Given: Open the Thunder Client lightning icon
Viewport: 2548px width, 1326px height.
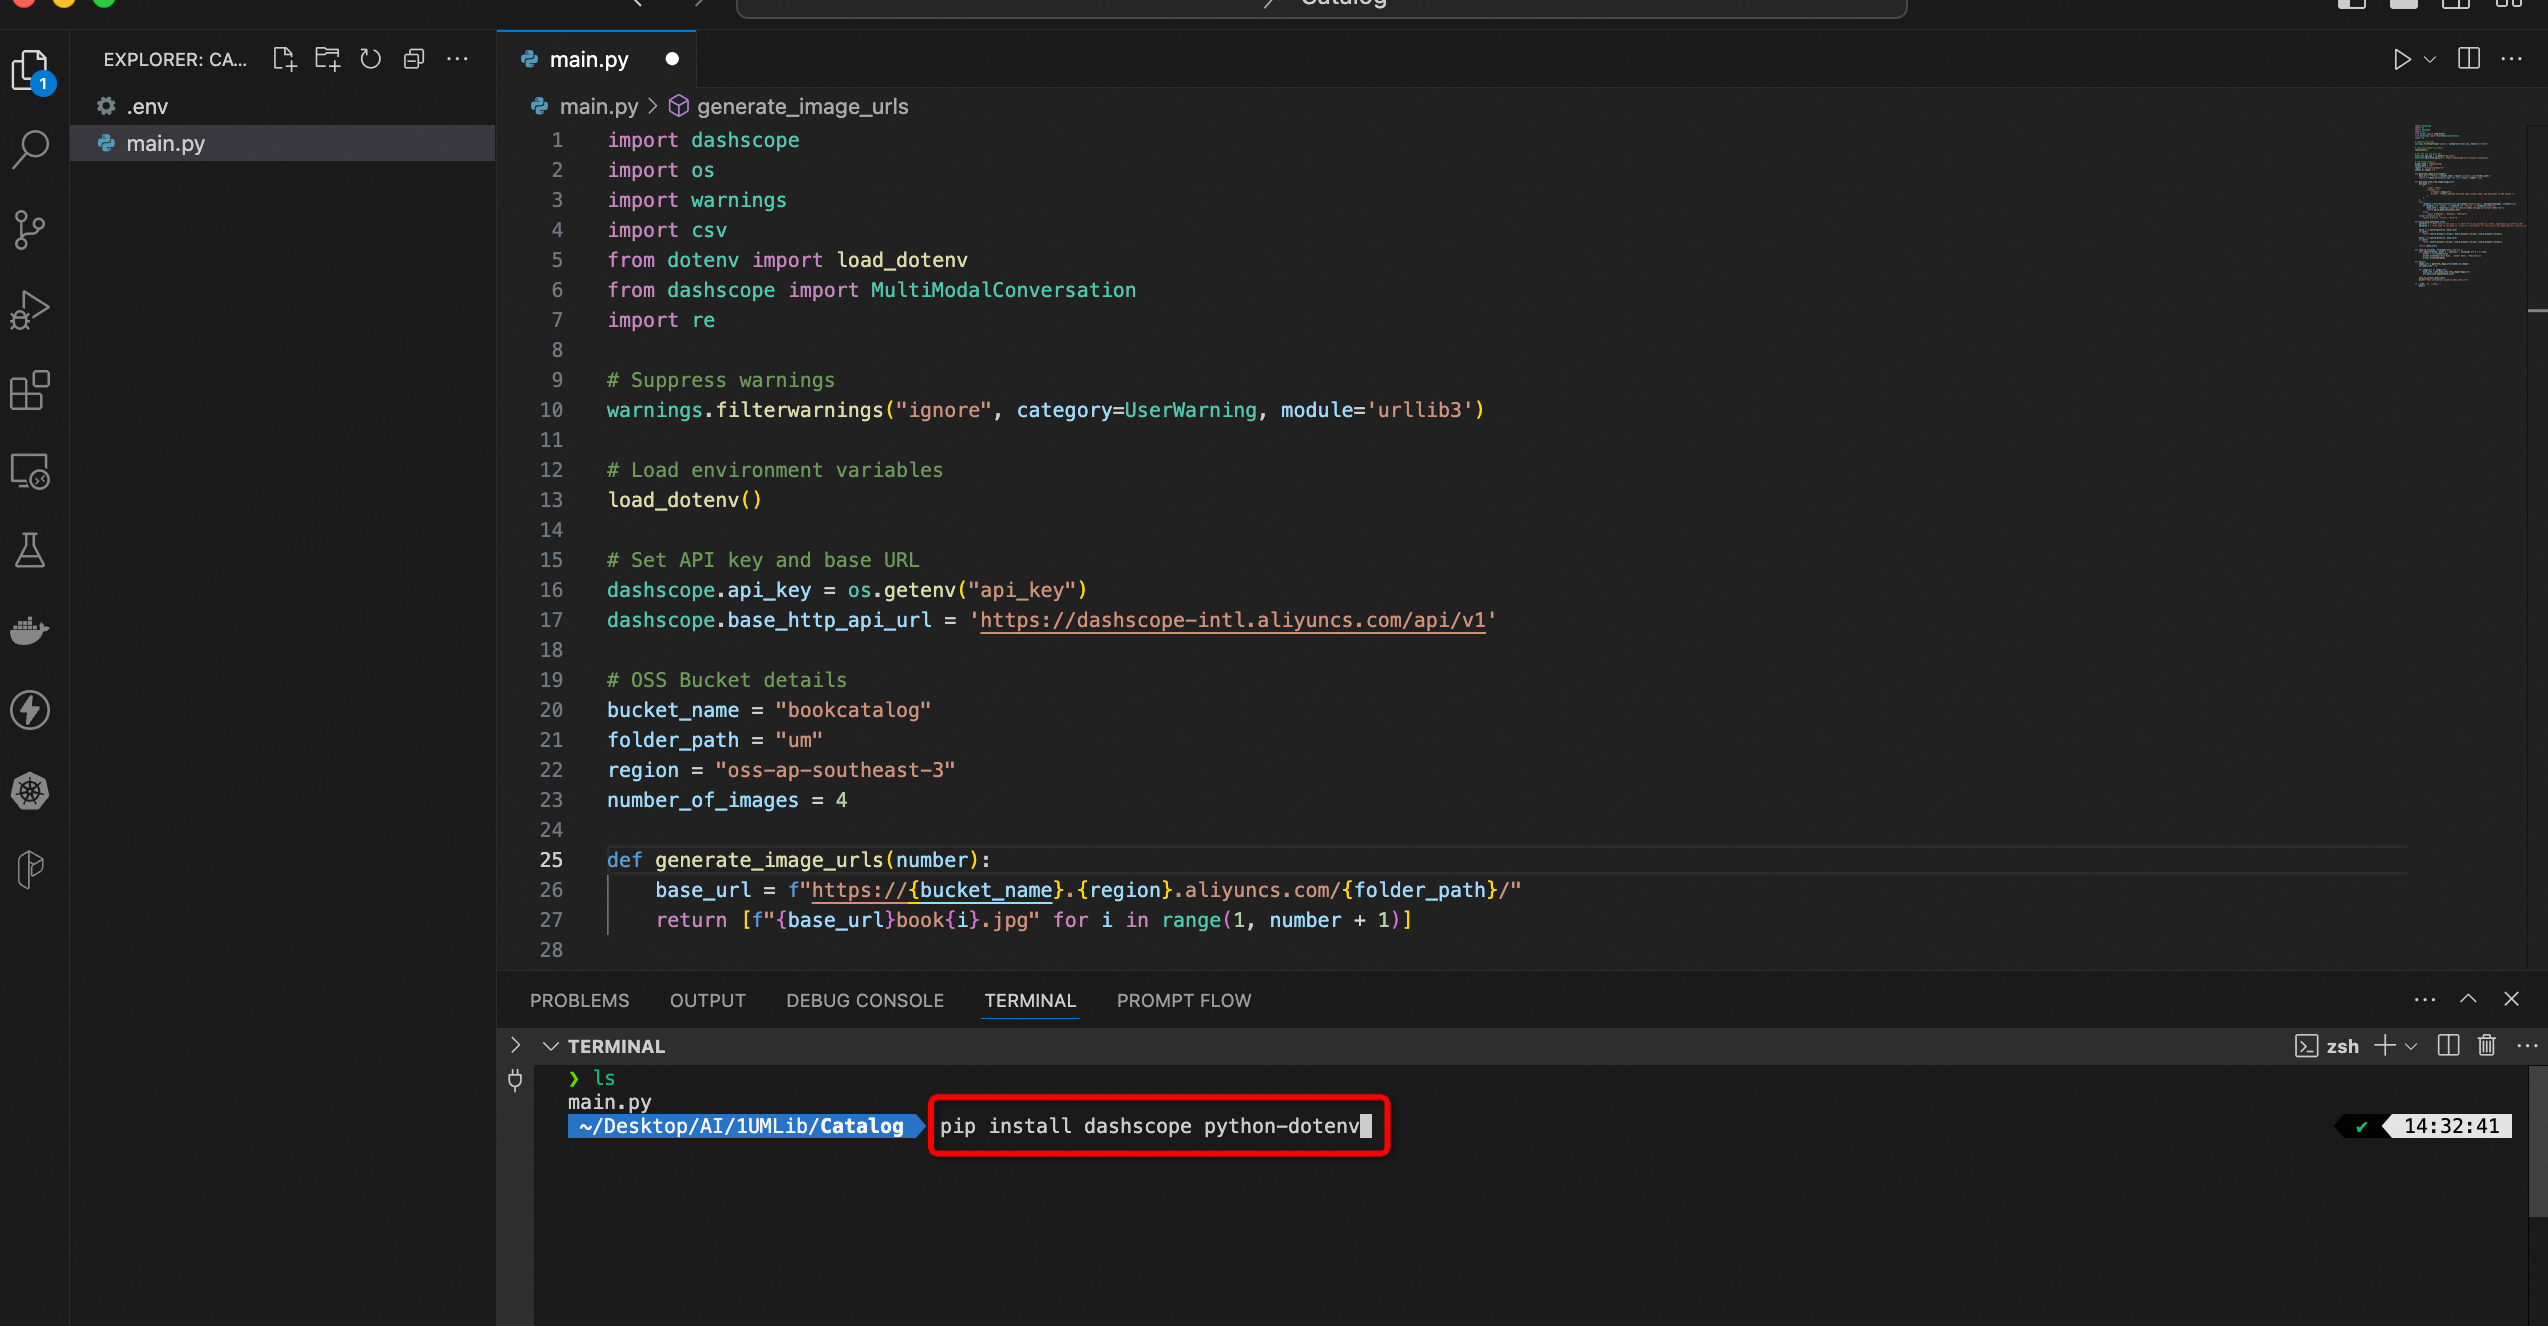Looking at the screenshot, I should (x=31, y=710).
